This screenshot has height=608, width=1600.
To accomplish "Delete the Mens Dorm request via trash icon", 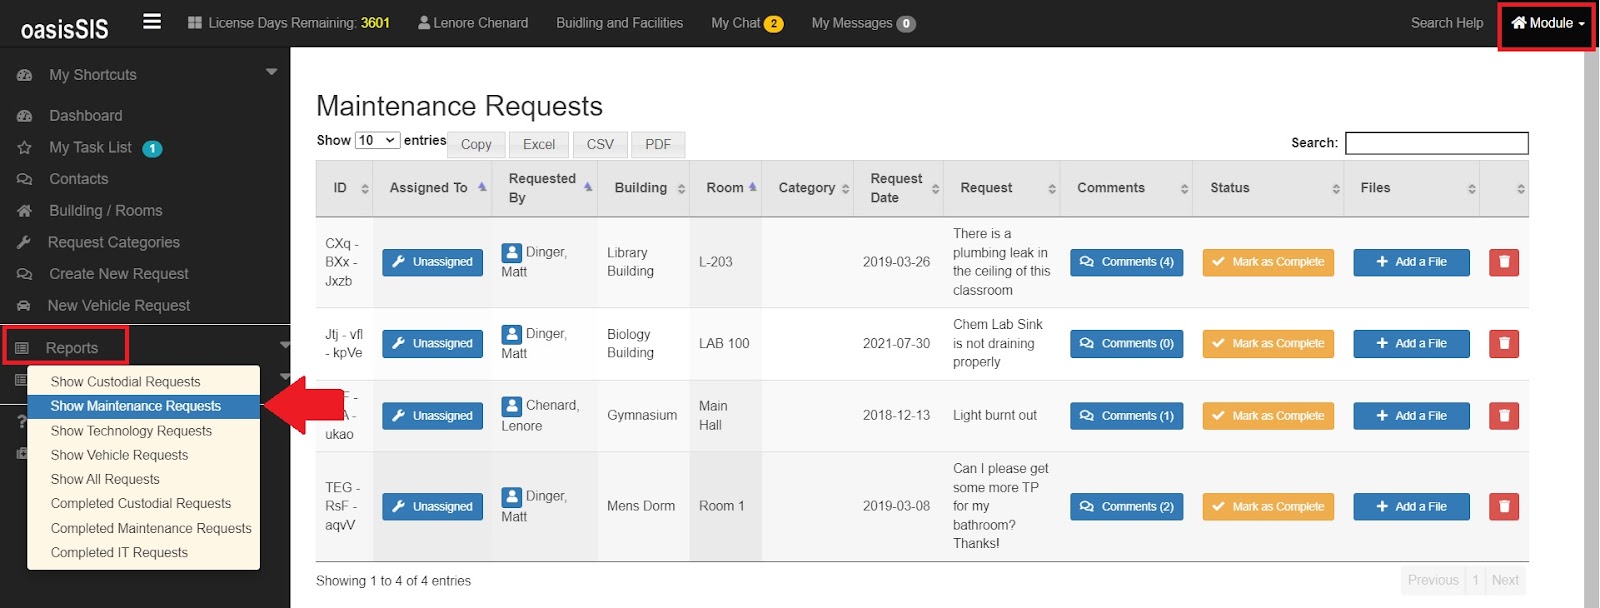I will (x=1504, y=506).
